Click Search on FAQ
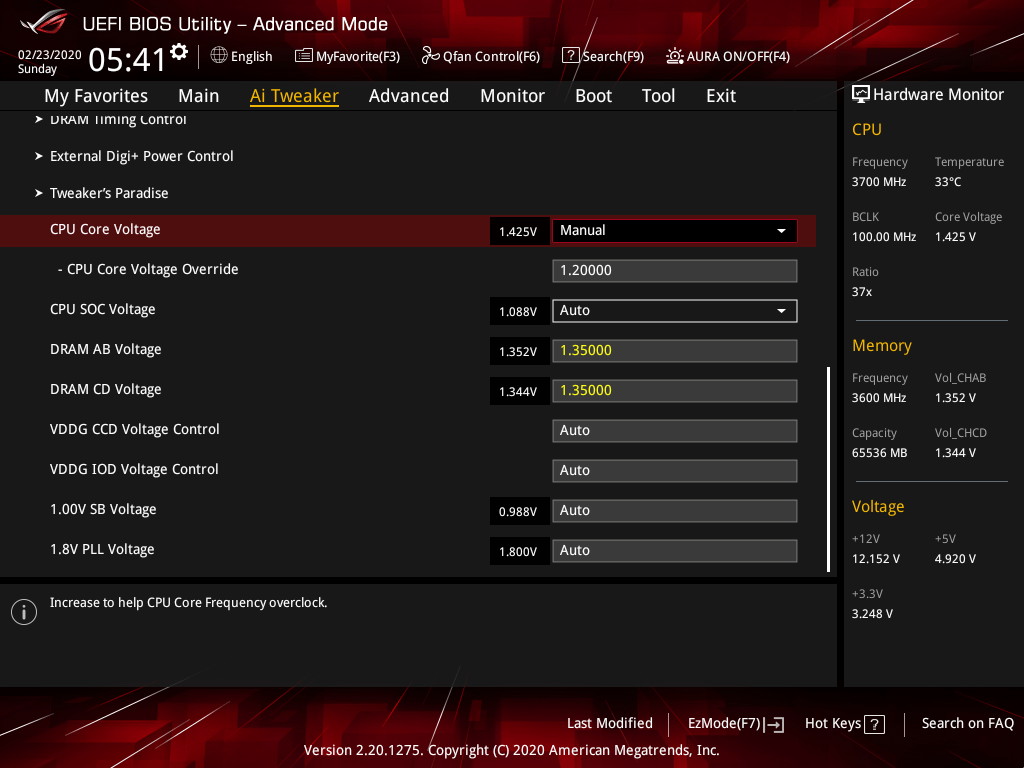 click(968, 724)
